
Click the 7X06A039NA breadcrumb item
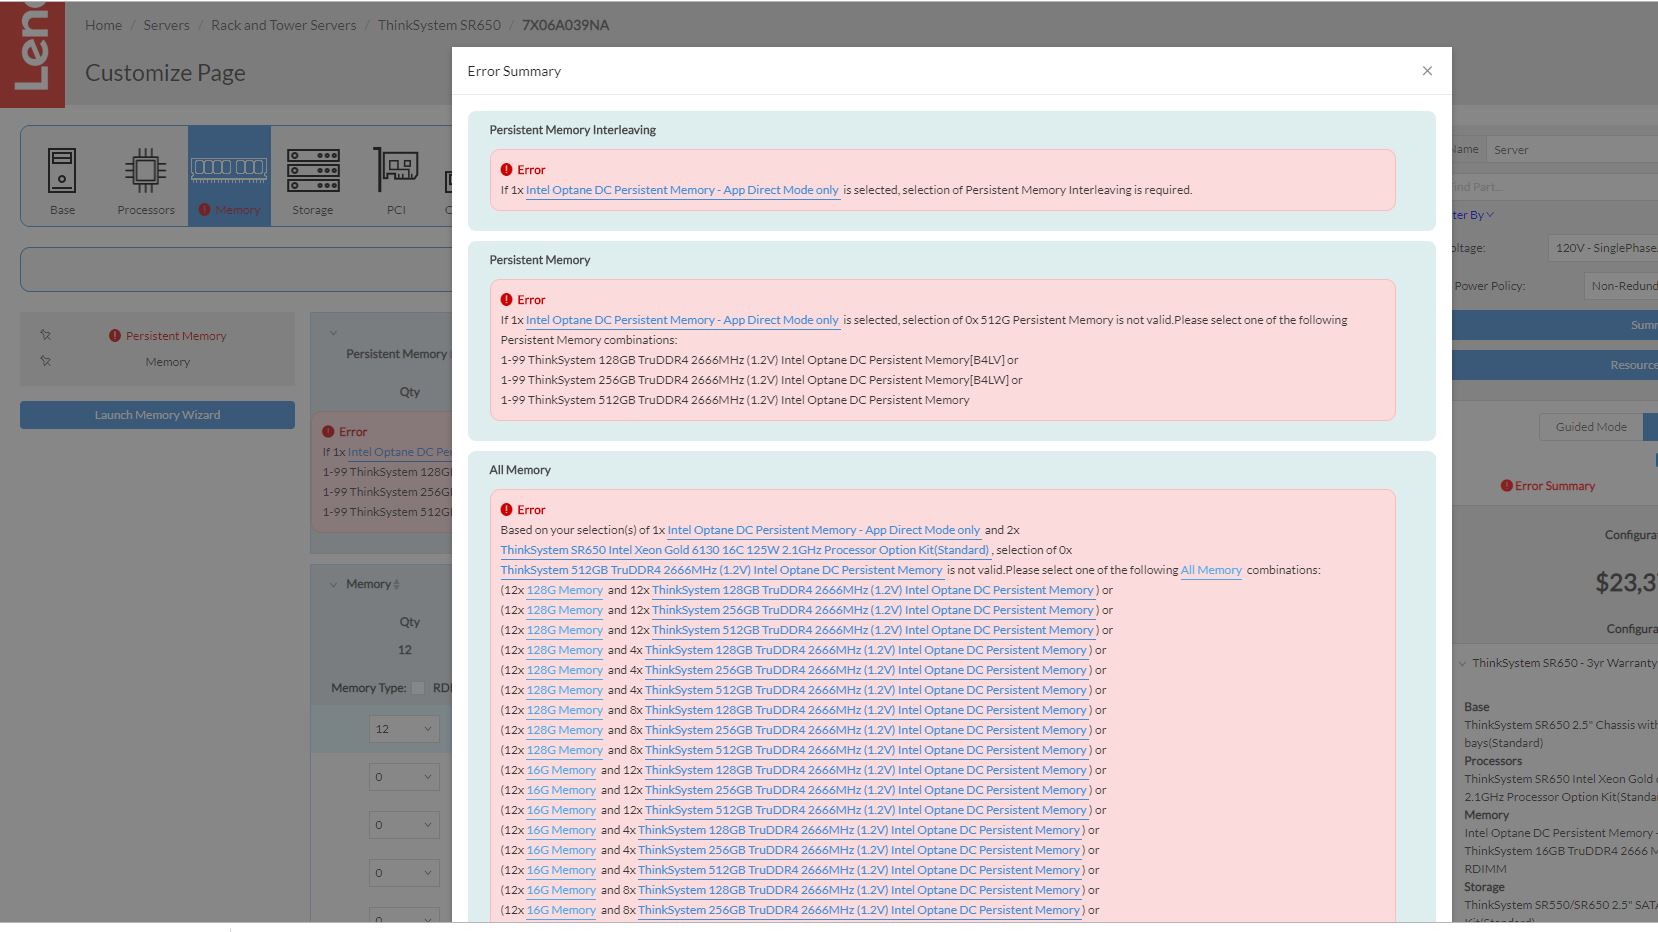point(565,25)
